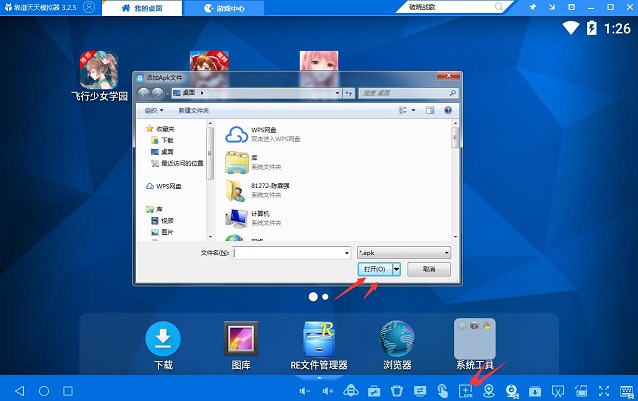Select the 81272 user folder in file list
Screen dimensions: 638x401
[257, 190]
